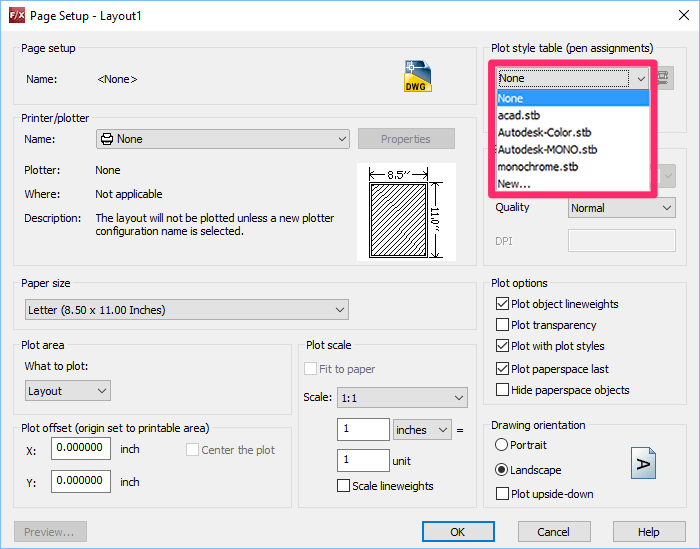Open the Quality Normal dropdown

pyautogui.click(x=621, y=208)
